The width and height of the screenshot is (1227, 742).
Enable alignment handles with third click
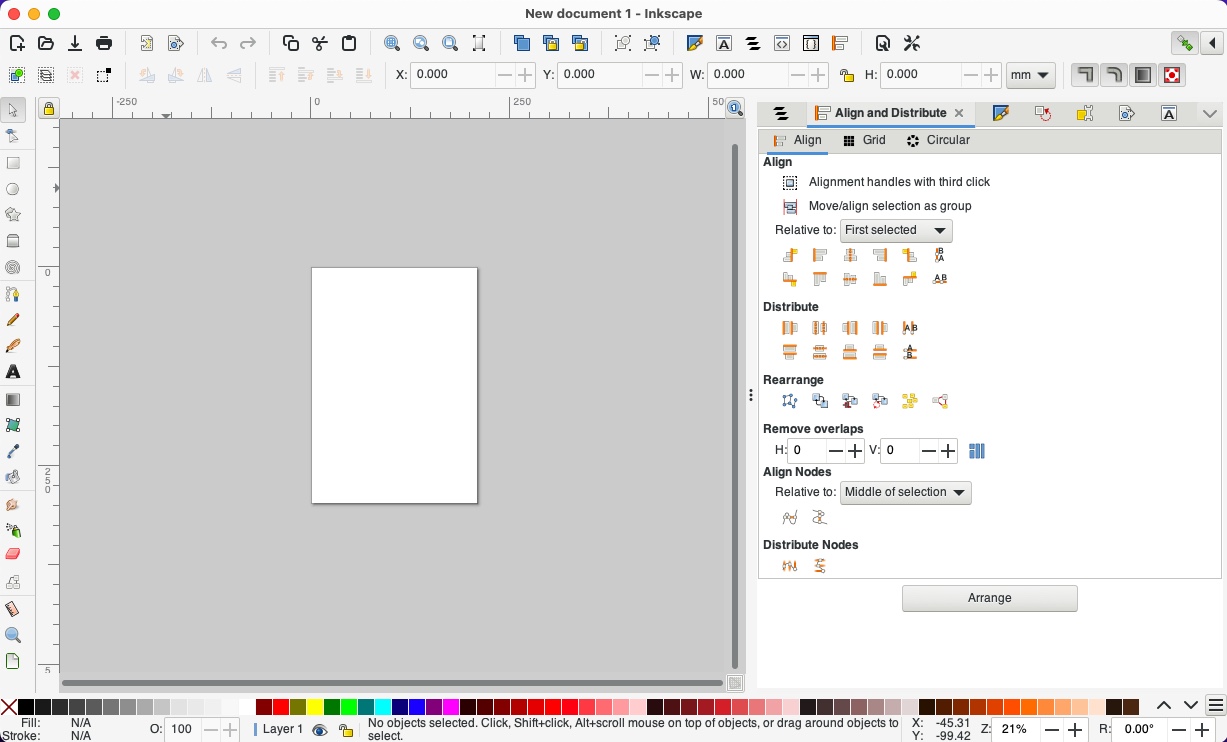tap(790, 182)
